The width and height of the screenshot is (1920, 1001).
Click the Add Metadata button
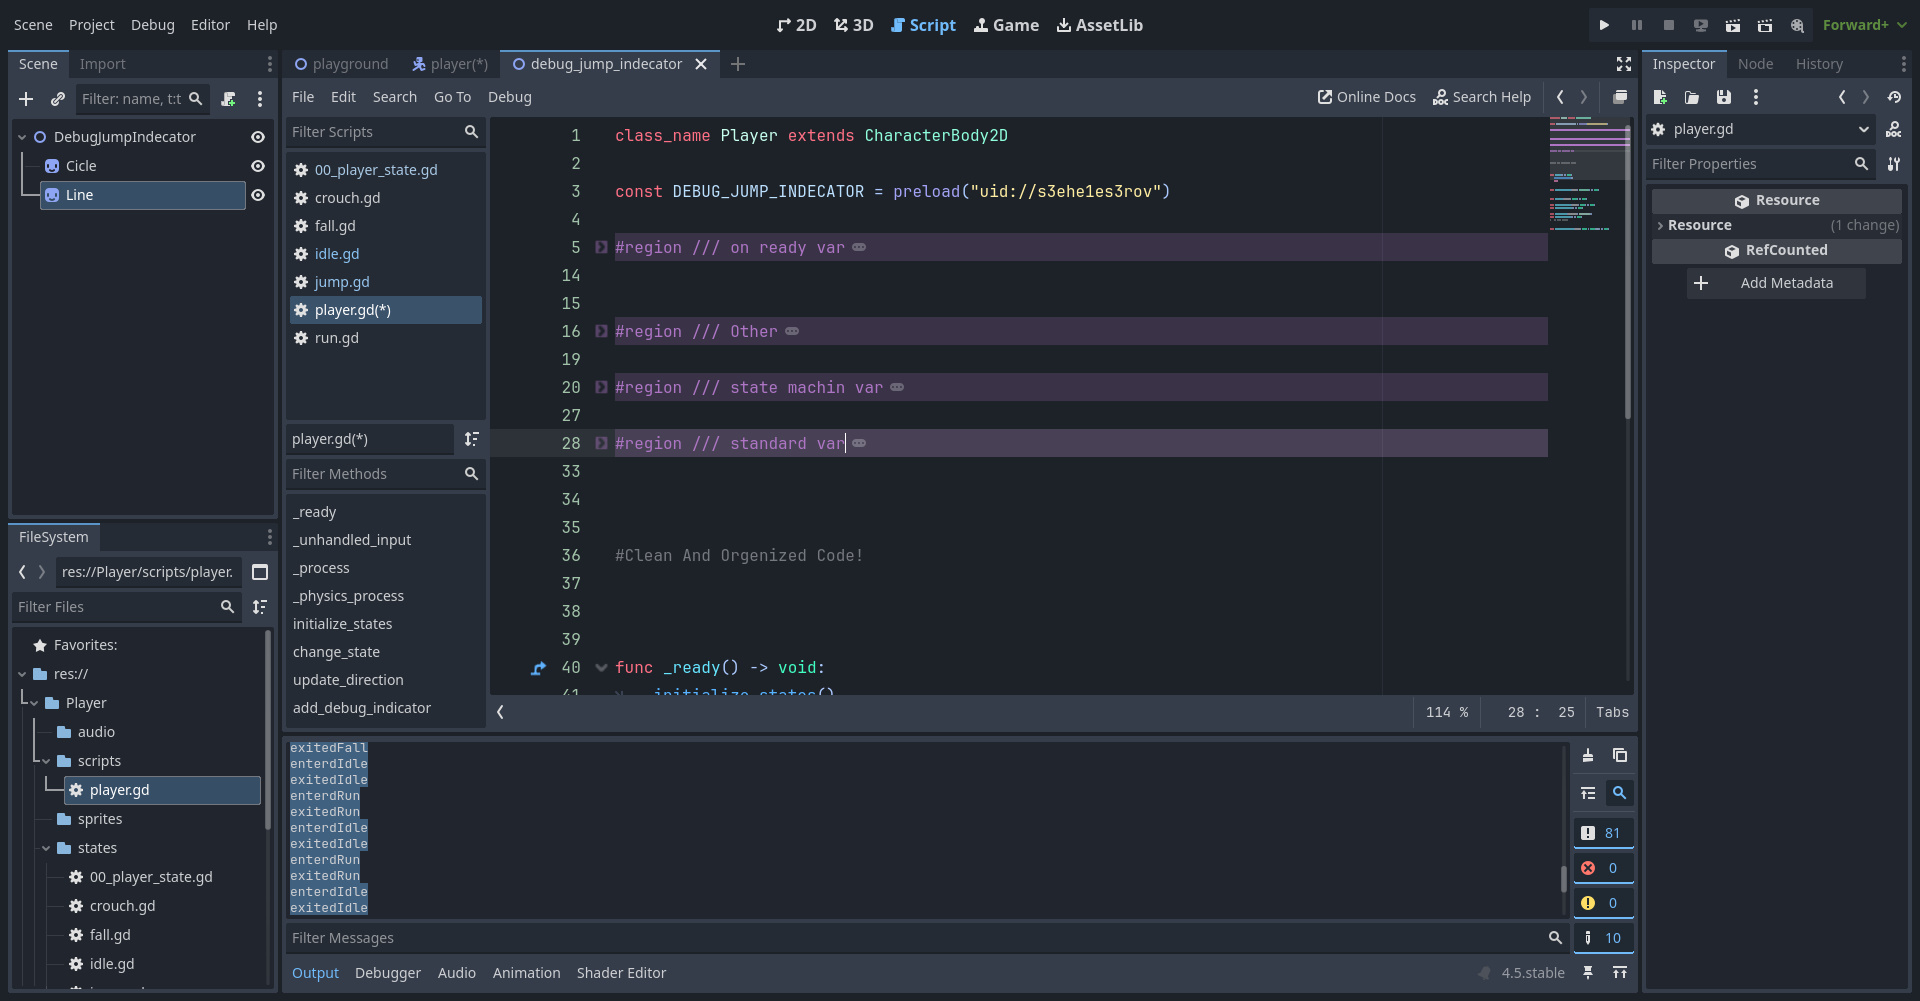[x=1775, y=283]
